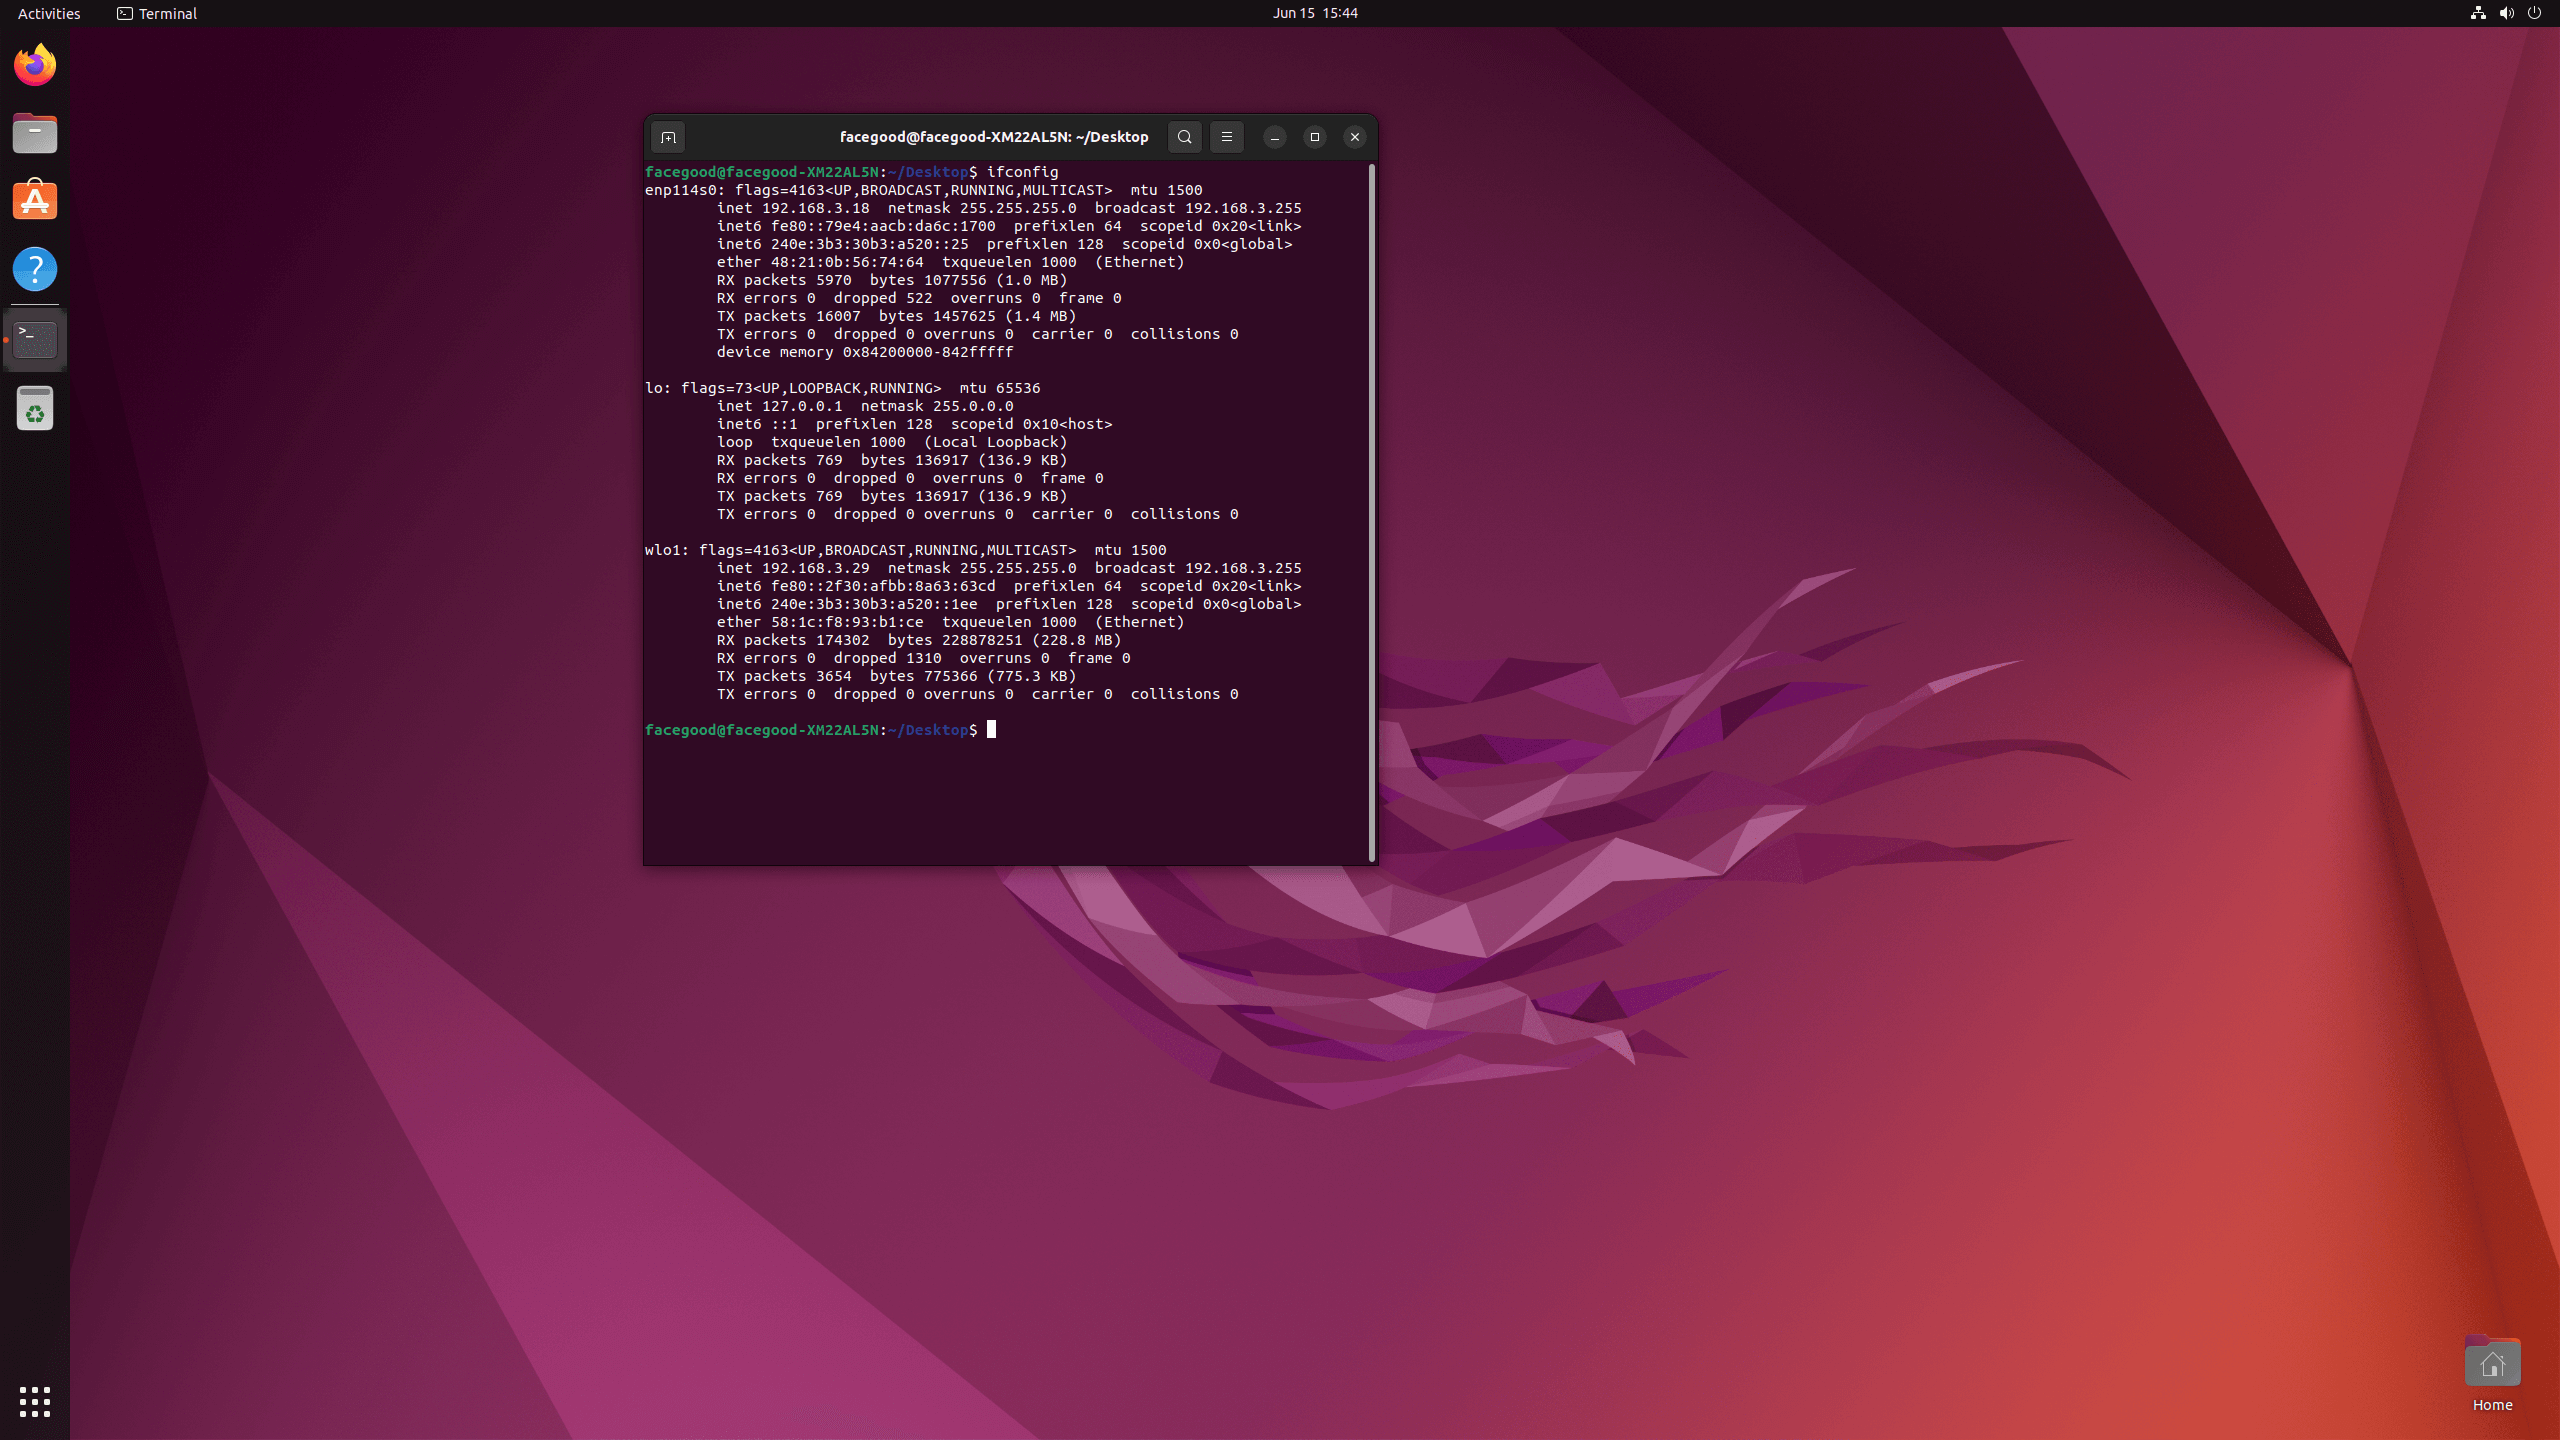
Task: Open the clock showing Jun 15 15:44
Action: click(1315, 13)
